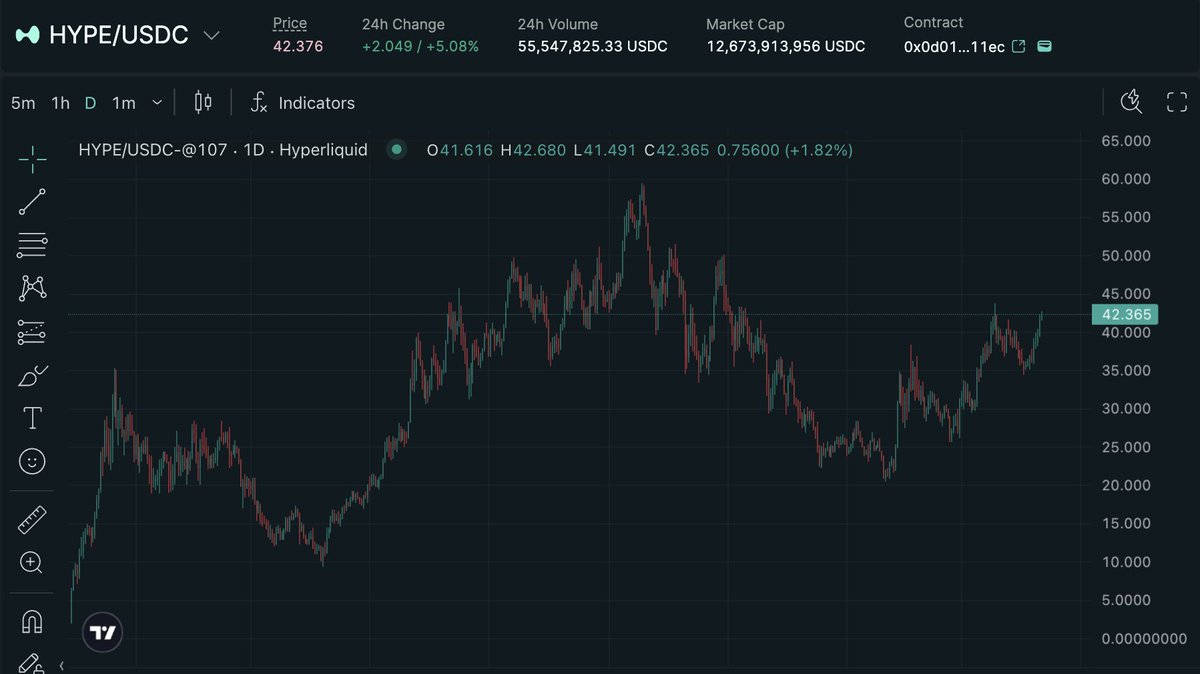The image size is (1200, 674).
Task: Click the current price label 42.365
Action: point(1126,314)
